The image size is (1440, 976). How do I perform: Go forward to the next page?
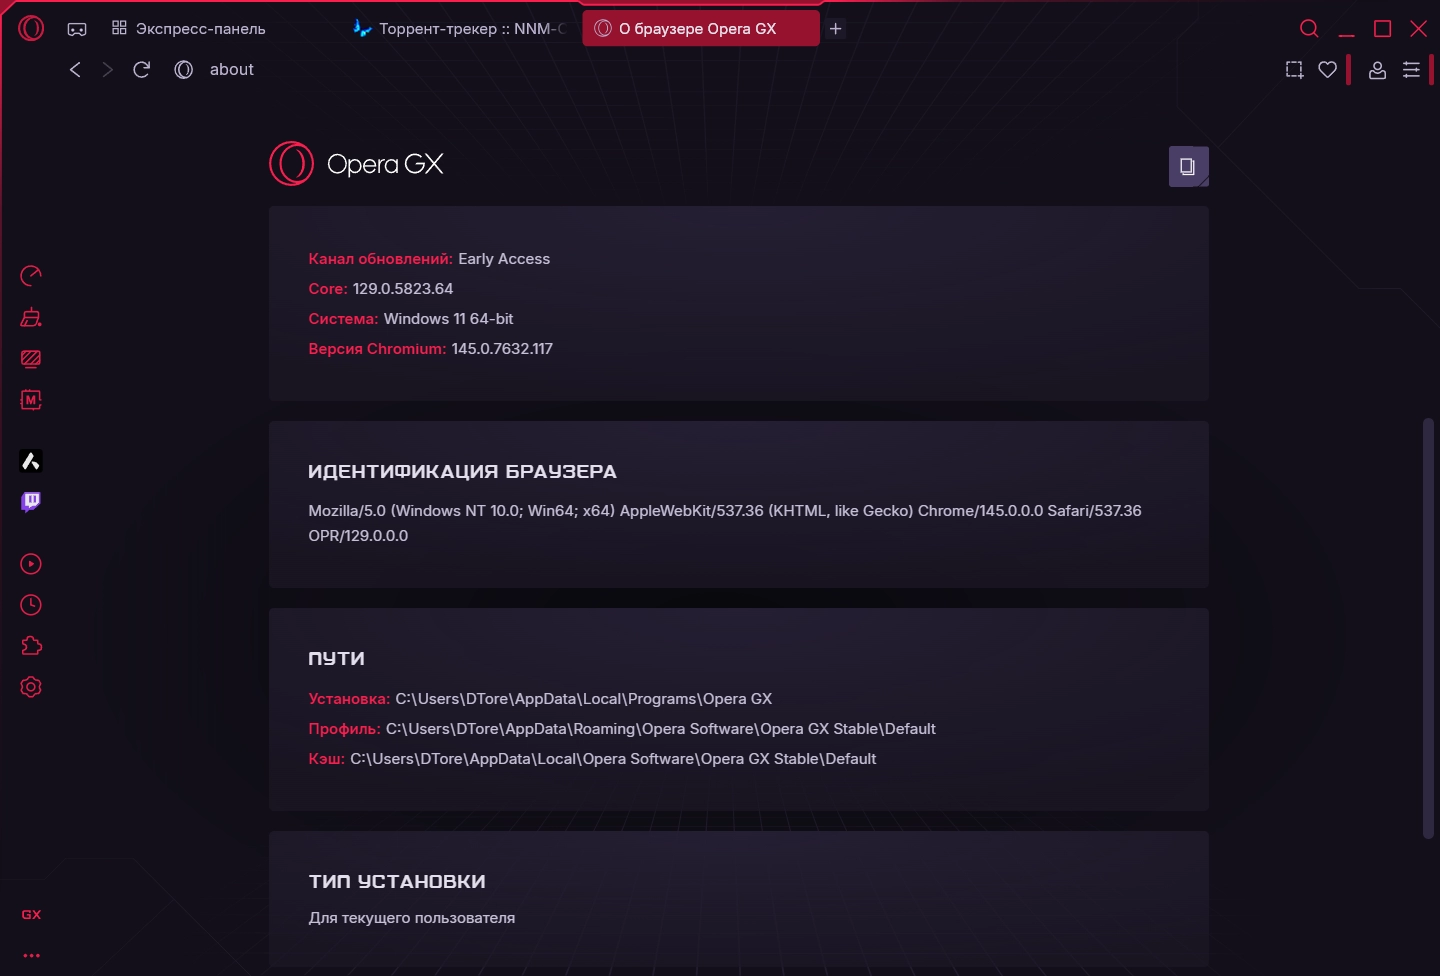[108, 69]
